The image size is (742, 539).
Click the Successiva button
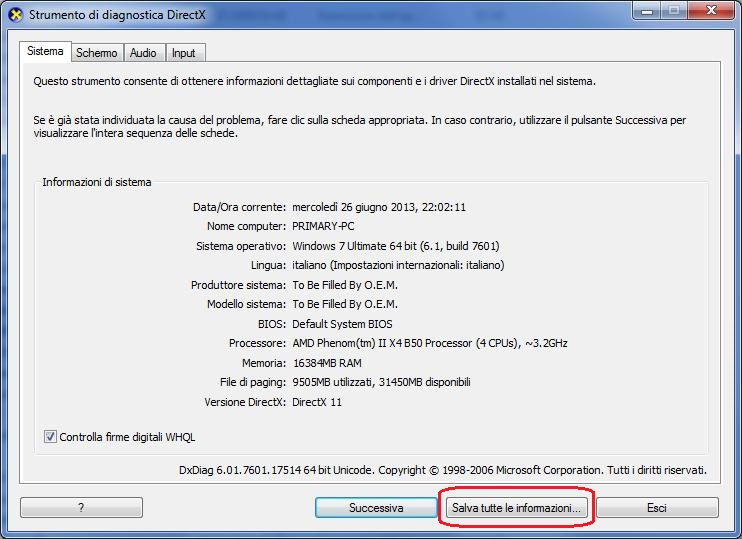coord(376,507)
